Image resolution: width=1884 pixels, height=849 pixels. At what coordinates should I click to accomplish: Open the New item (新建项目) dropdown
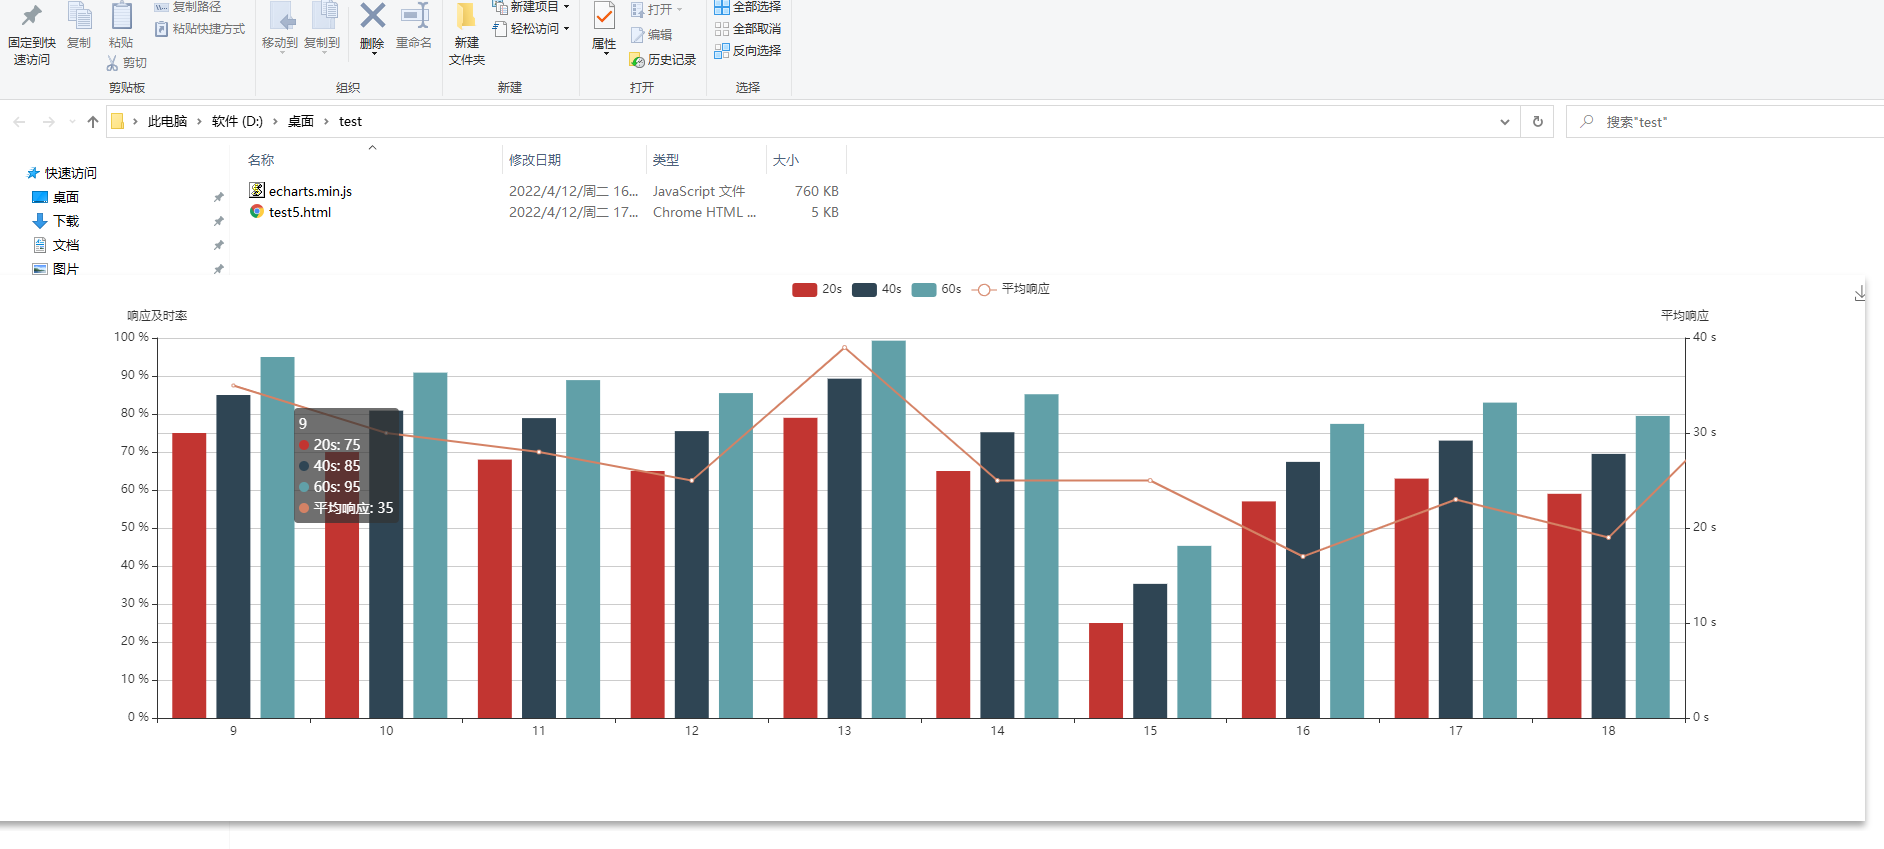coord(531,7)
